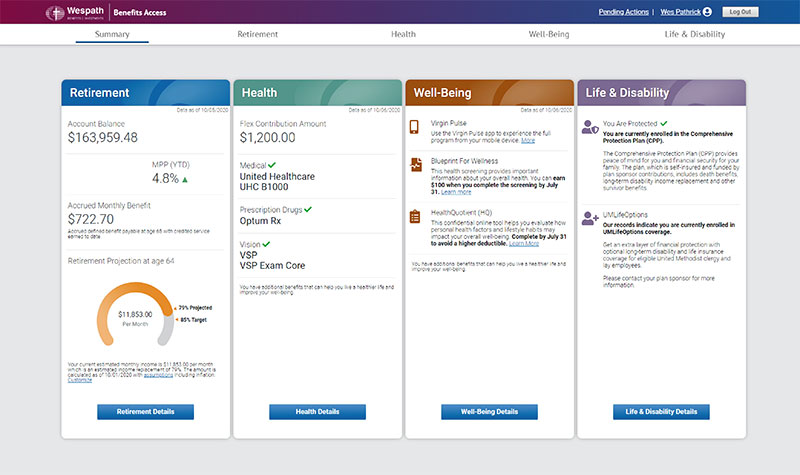The width and height of the screenshot is (800, 475).
Task: Click the green up arrow beside 4.8%
Action: (185, 180)
